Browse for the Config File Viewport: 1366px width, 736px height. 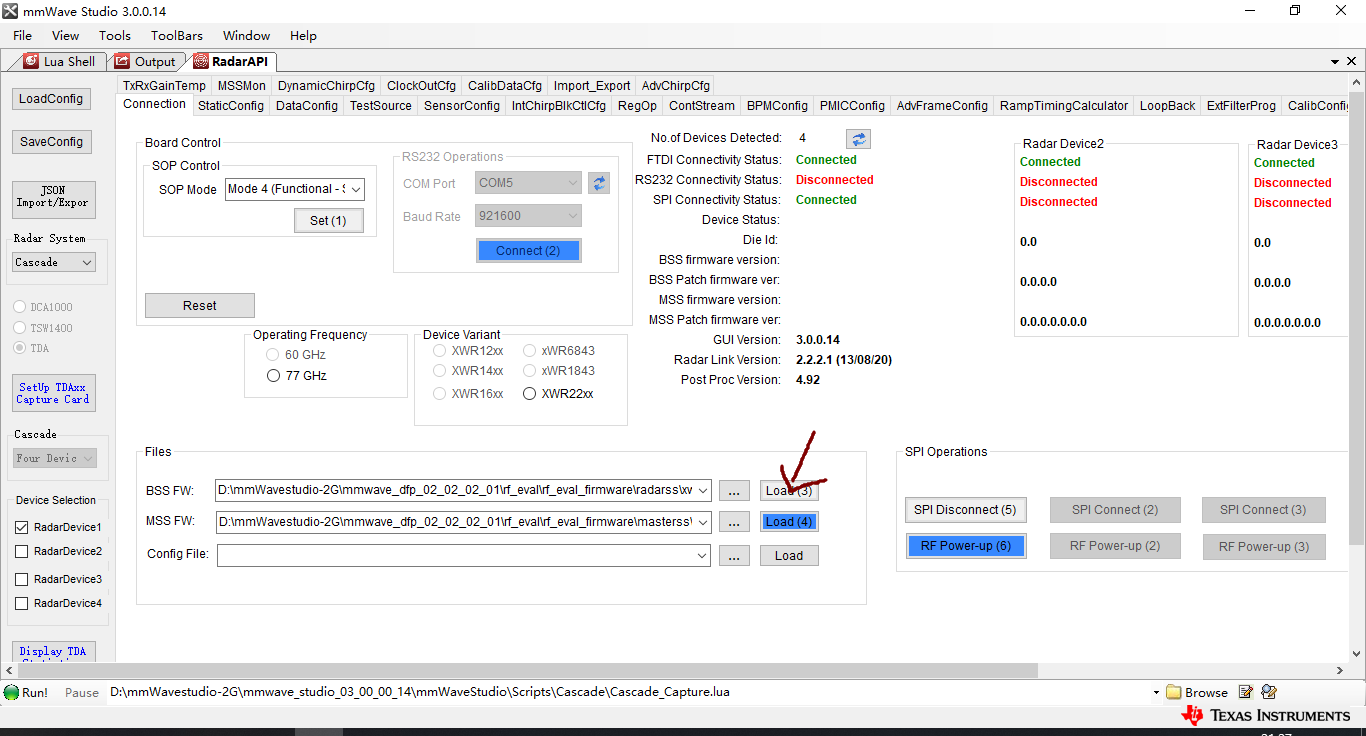734,555
